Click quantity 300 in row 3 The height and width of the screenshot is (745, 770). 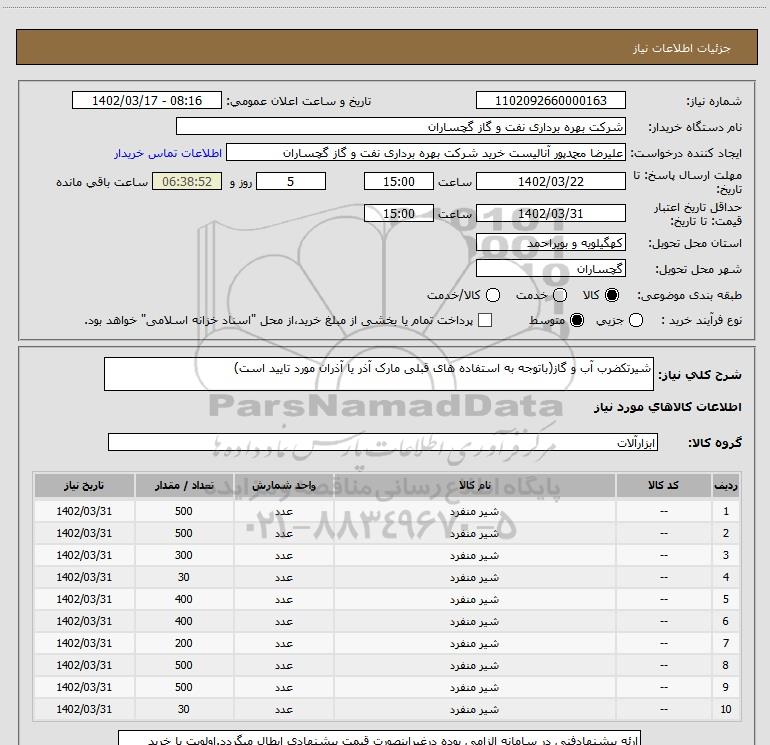pos(184,555)
